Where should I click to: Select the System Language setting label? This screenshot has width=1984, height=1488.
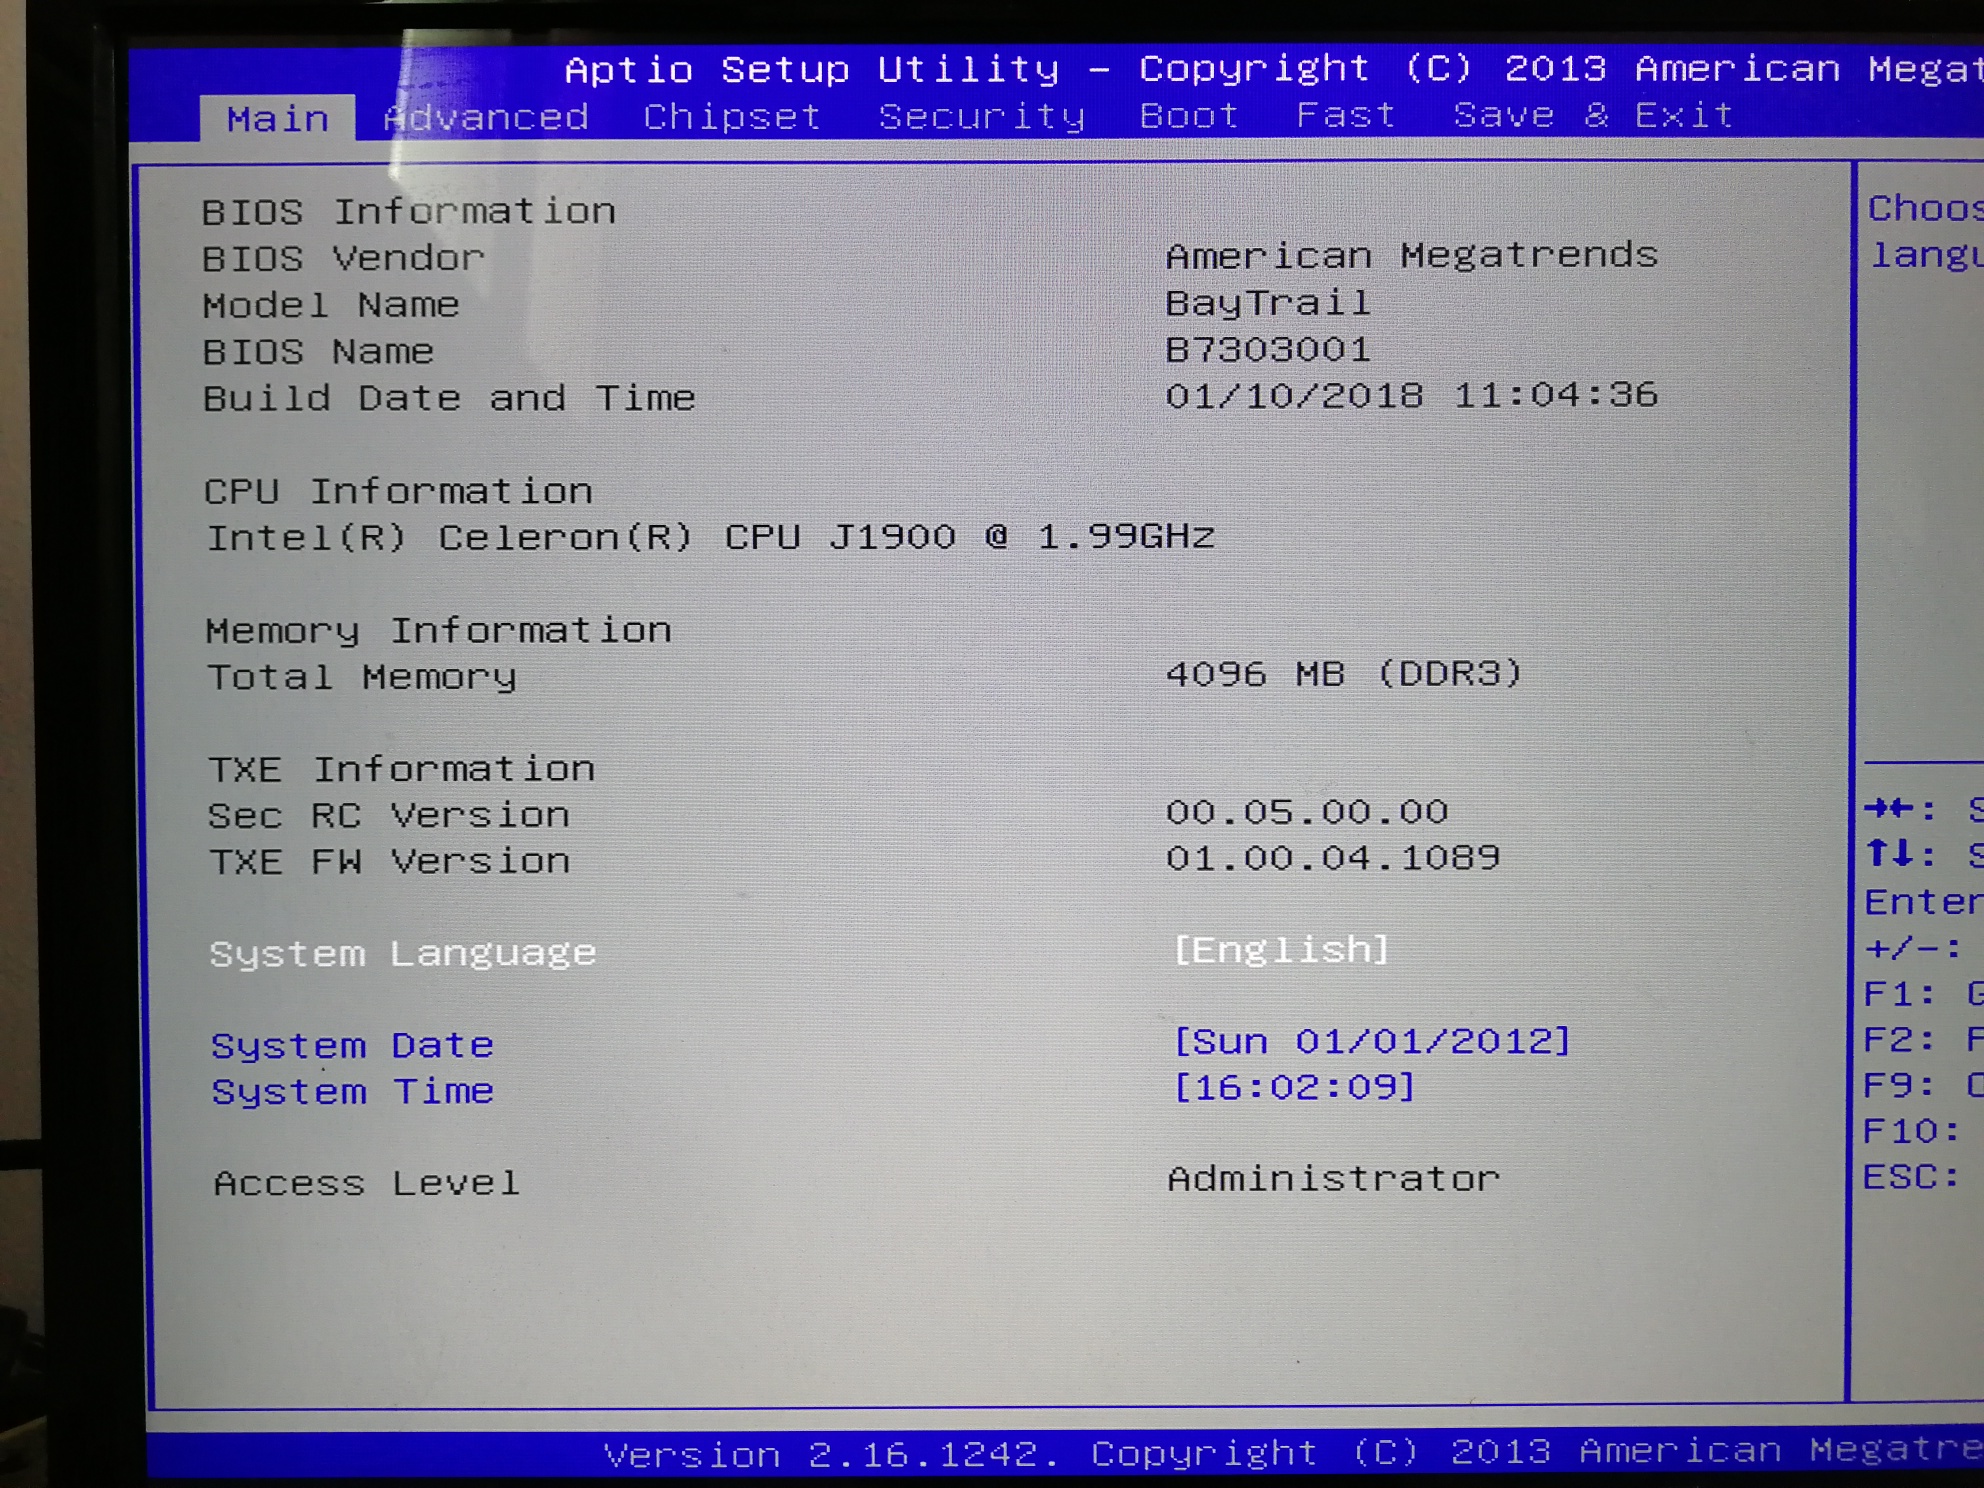[x=402, y=953]
